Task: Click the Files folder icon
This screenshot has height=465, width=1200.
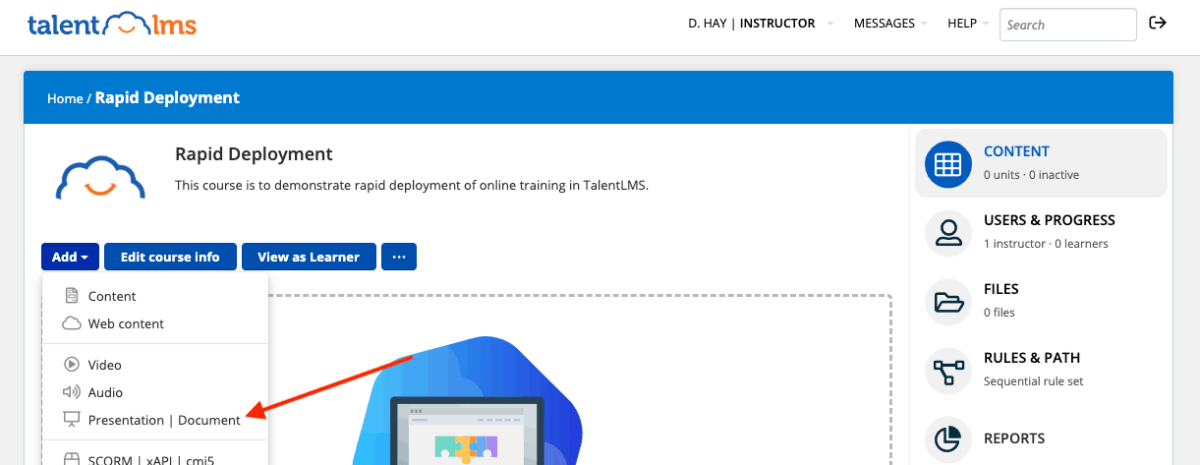Action: (948, 301)
